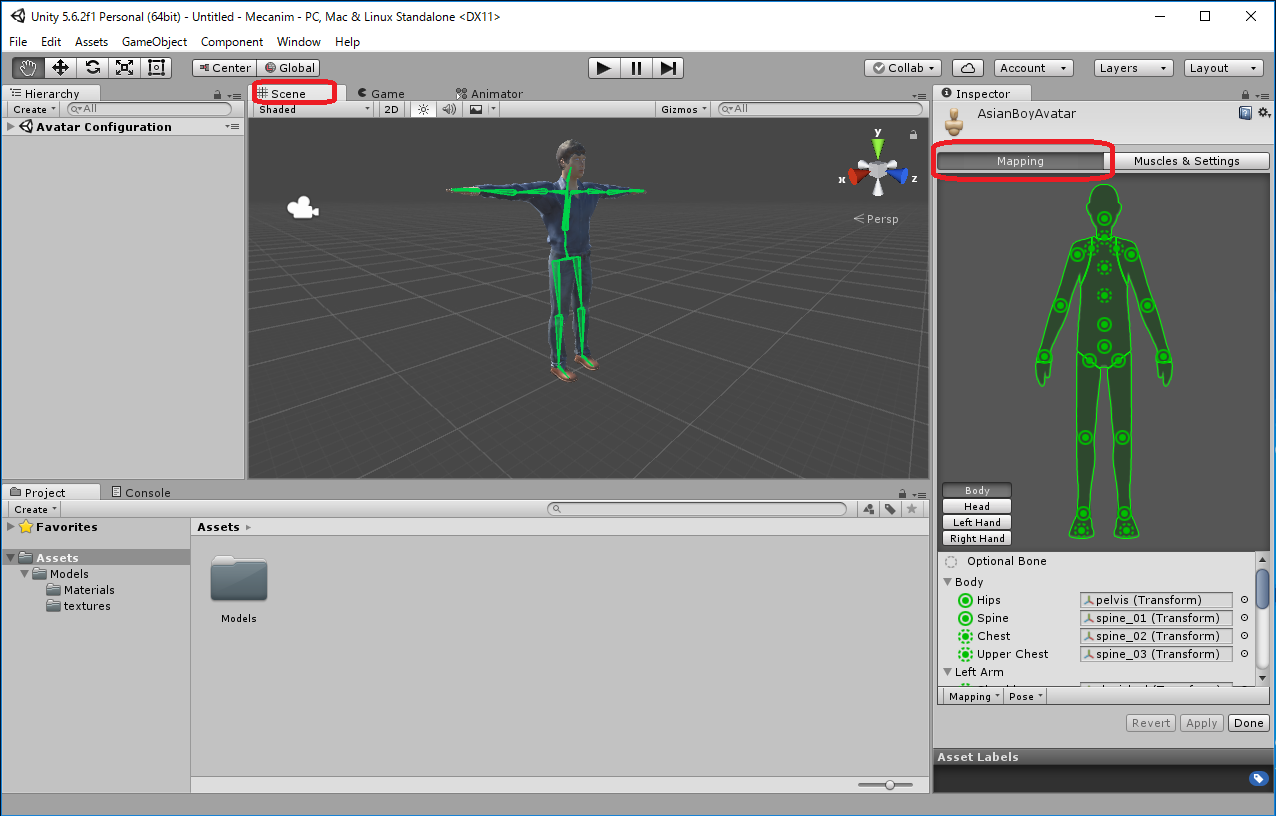This screenshot has height=816, width=1276.
Task: Click the Step frame button
Action: [669, 68]
